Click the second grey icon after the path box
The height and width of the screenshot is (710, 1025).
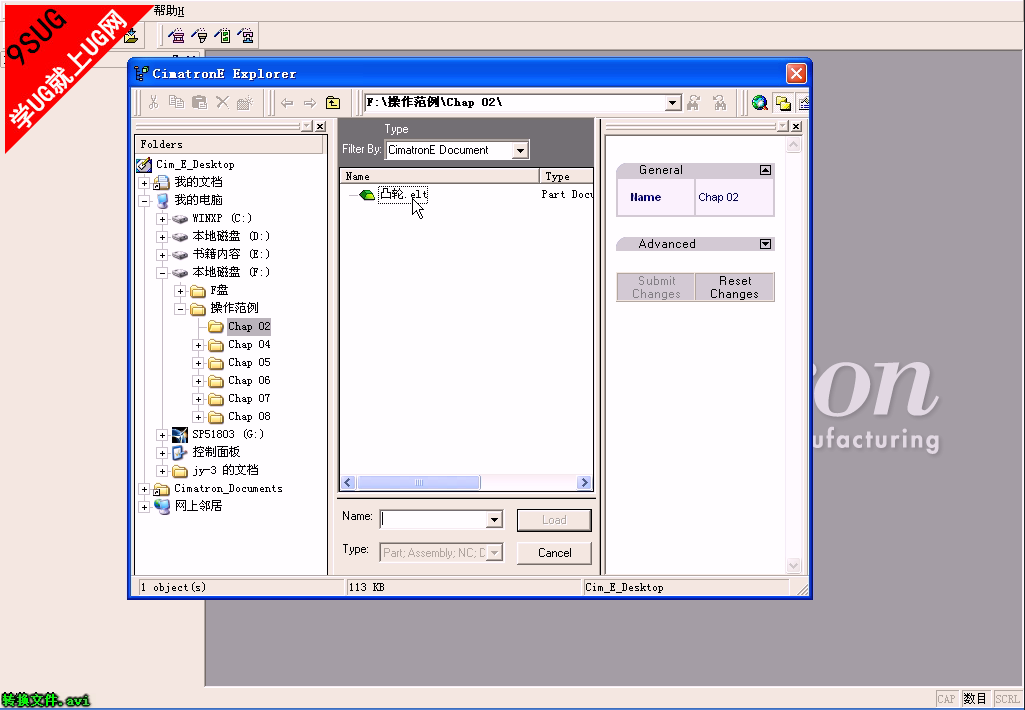[x=719, y=103]
